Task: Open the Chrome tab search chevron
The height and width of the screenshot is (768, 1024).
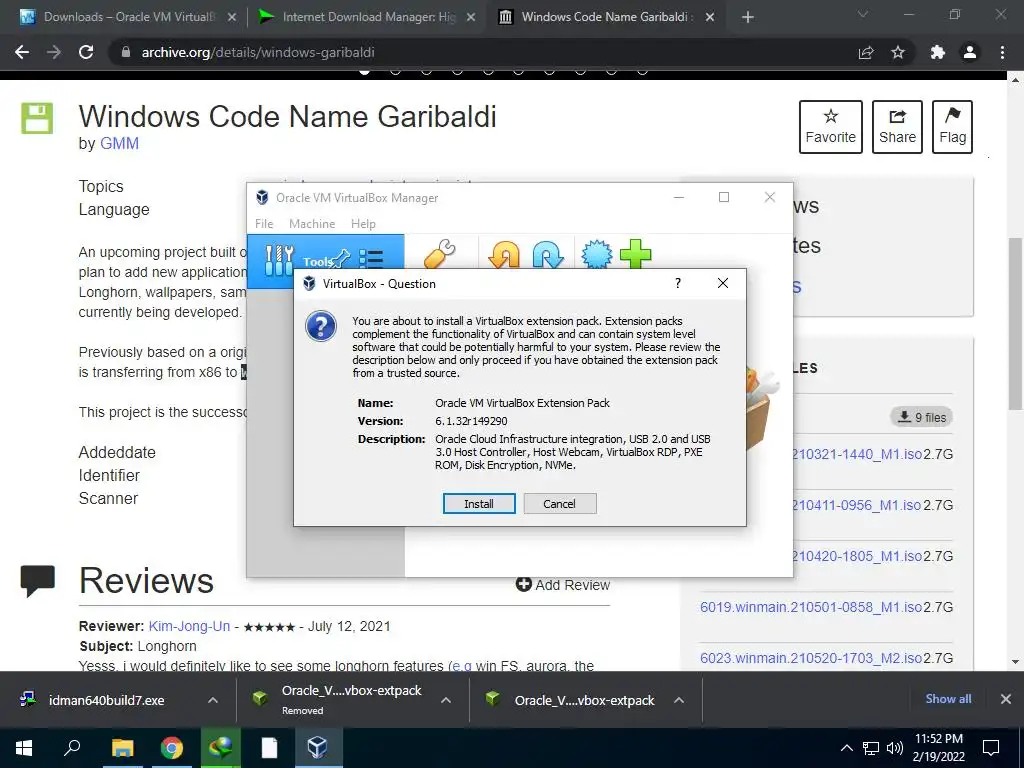Action: [x=863, y=15]
